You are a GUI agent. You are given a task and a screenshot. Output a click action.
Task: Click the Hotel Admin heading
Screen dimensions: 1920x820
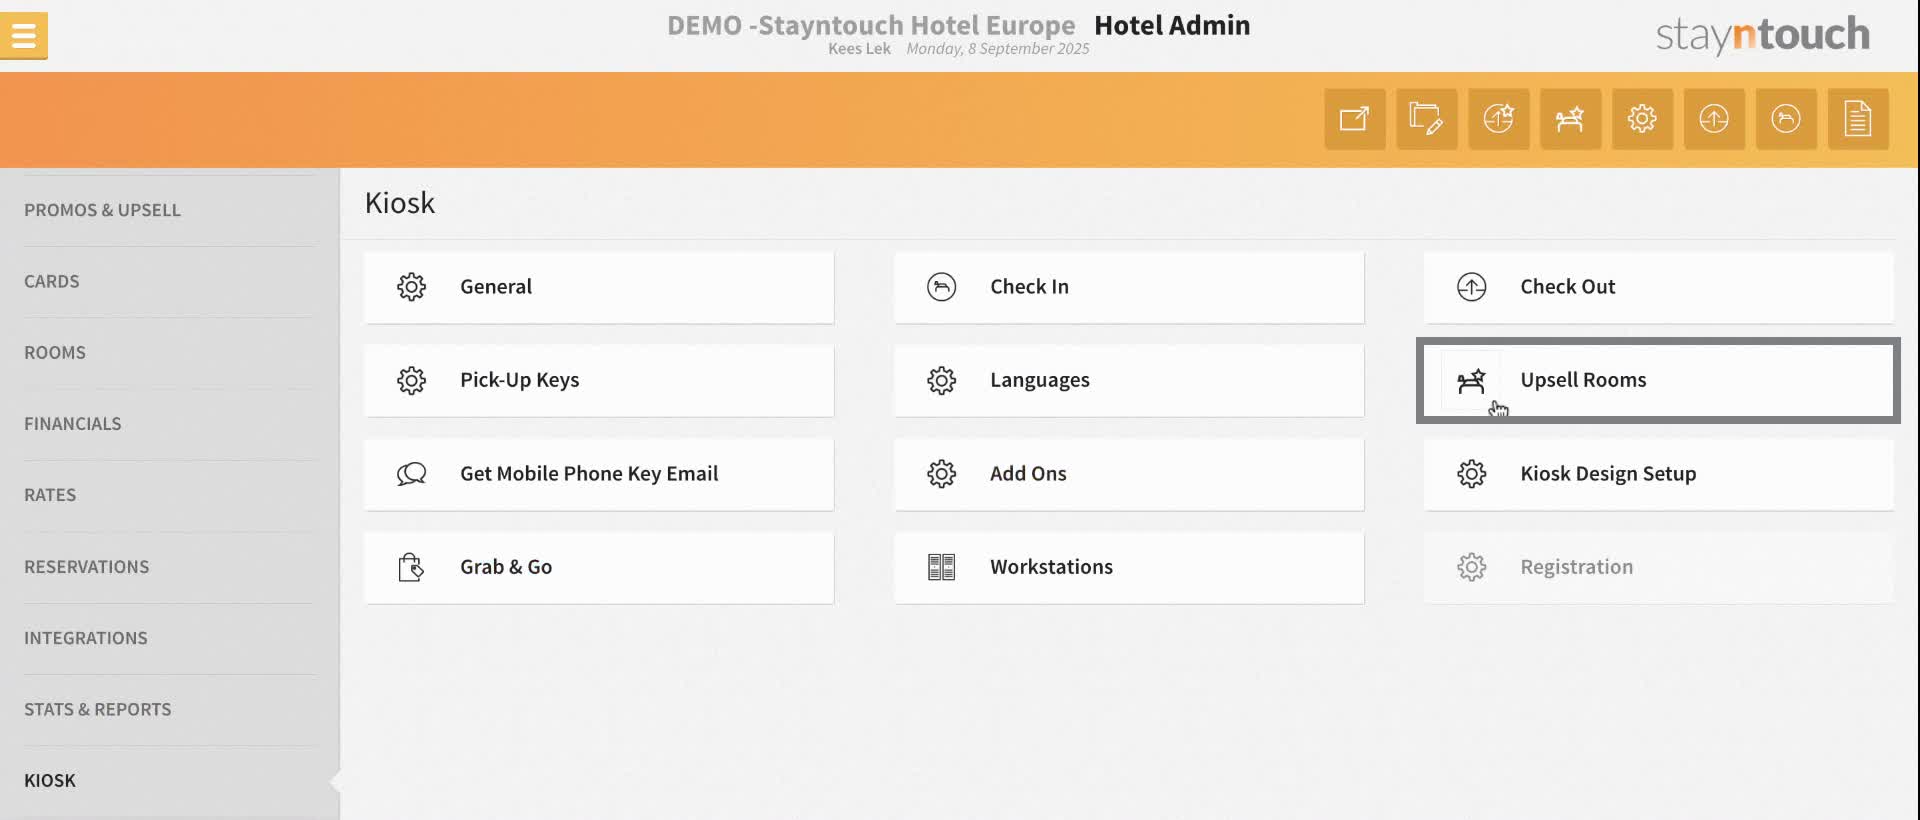(1172, 25)
